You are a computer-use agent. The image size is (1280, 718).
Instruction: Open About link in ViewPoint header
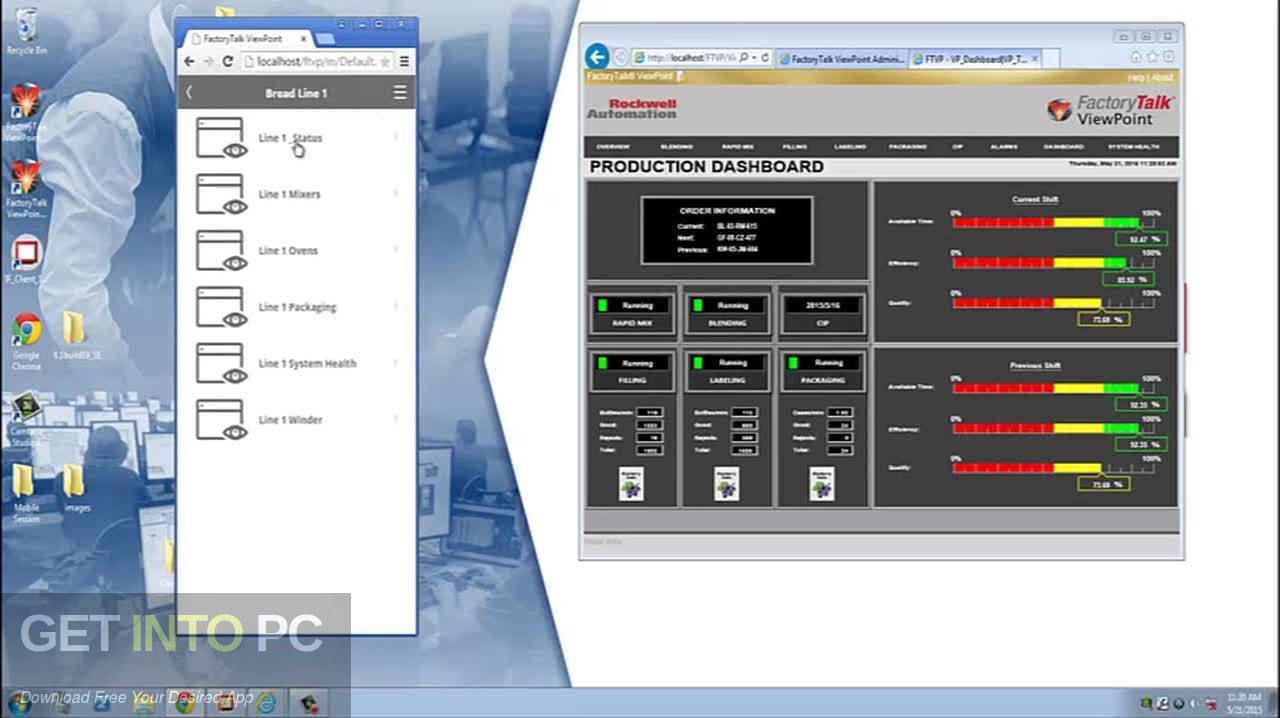click(1162, 77)
